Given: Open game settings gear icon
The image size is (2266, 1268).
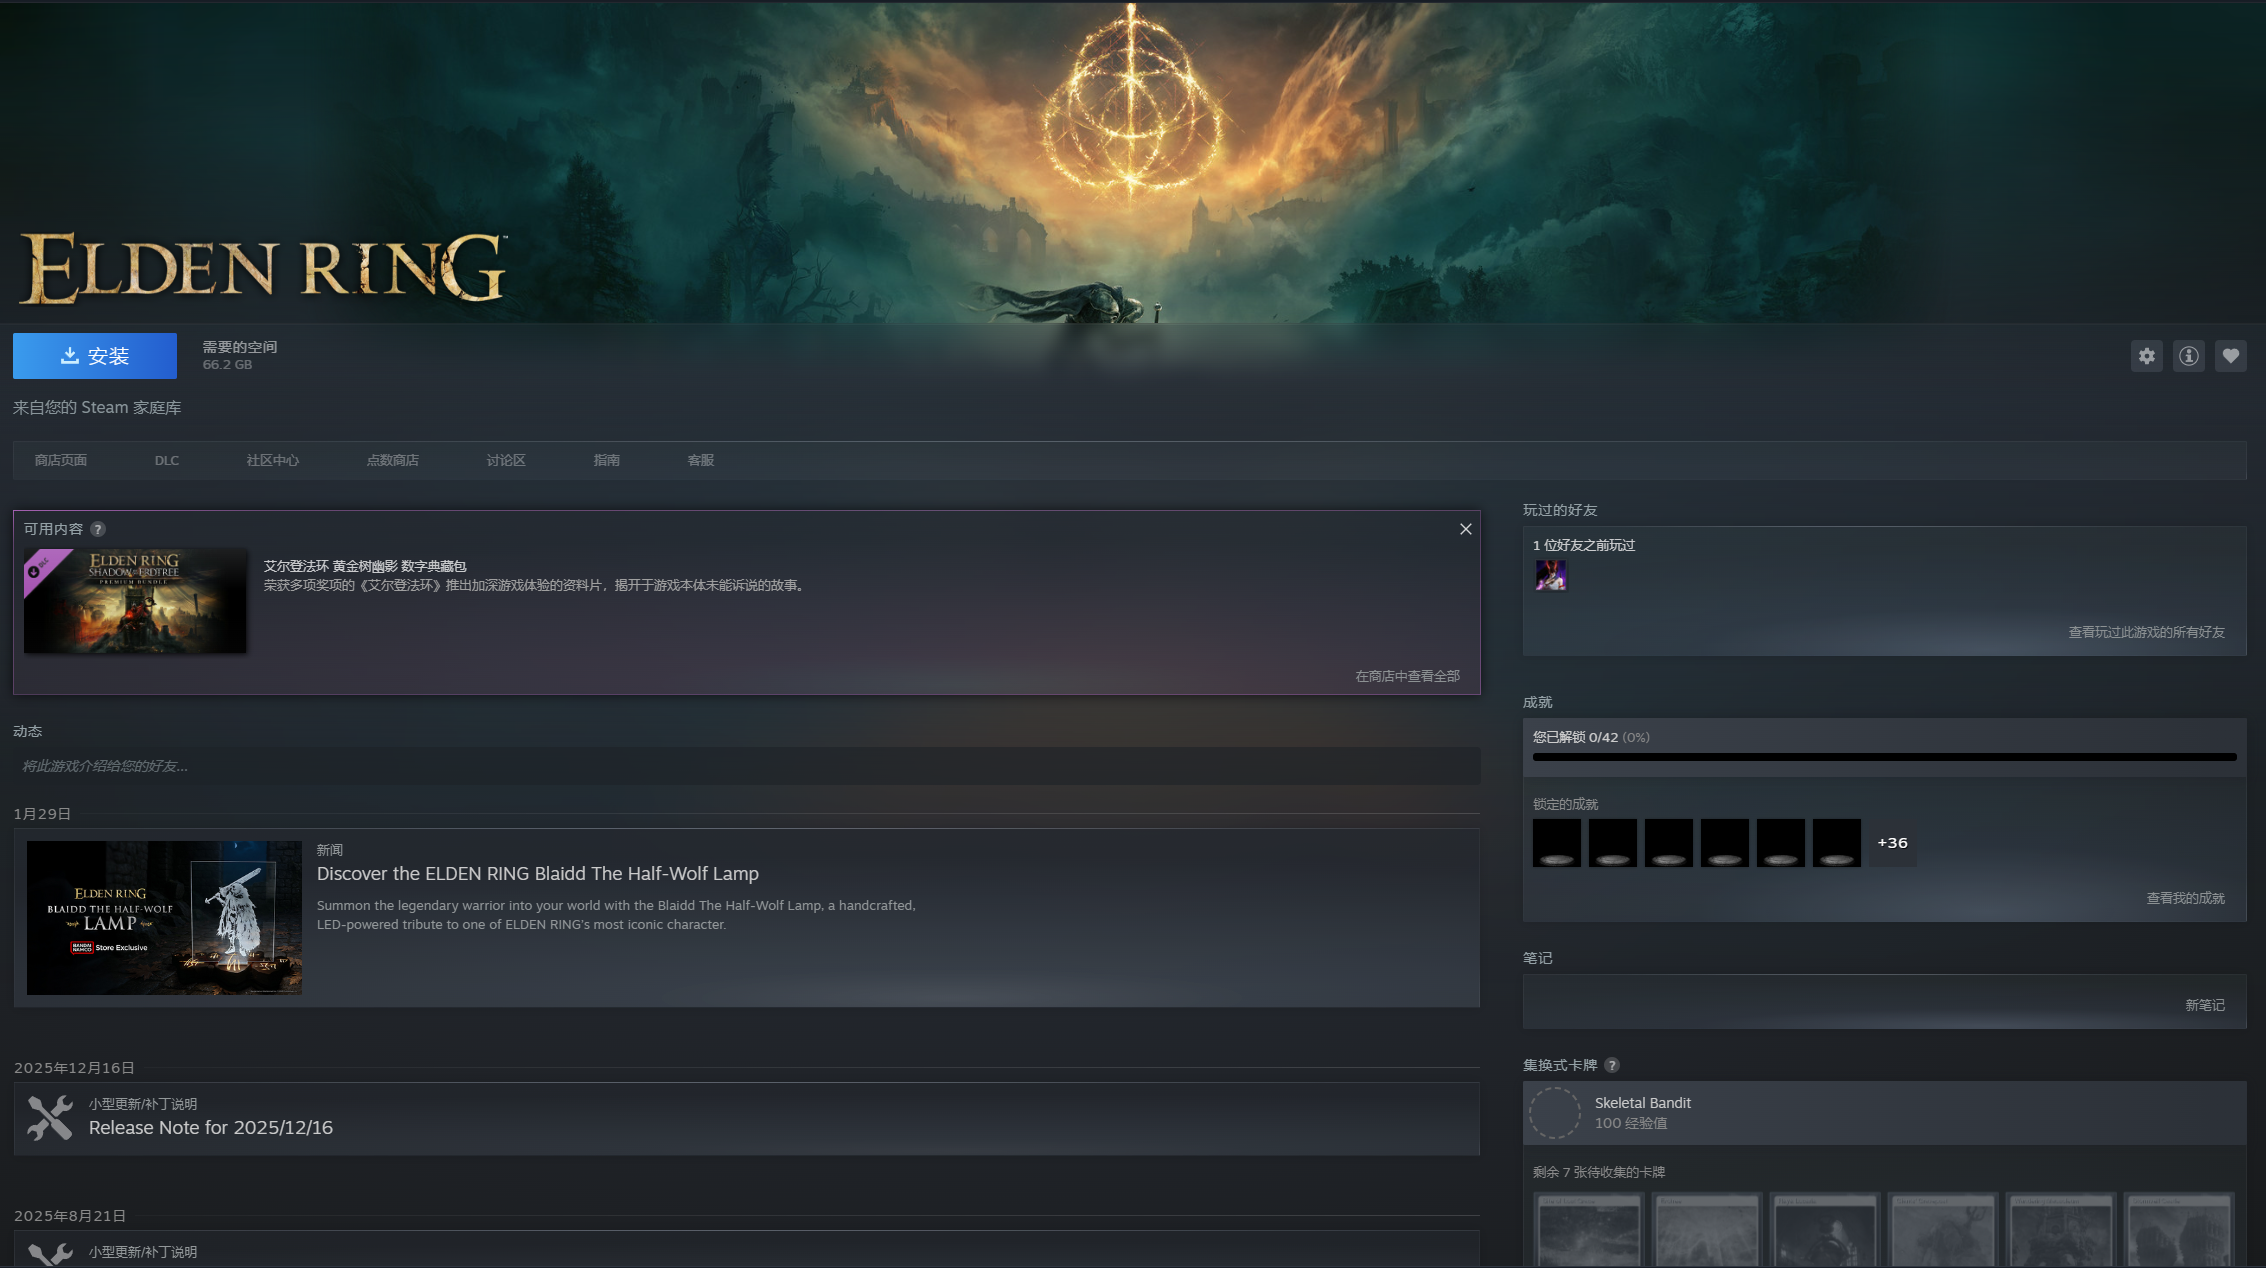Looking at the screenshot, I should coord(2146,356).
